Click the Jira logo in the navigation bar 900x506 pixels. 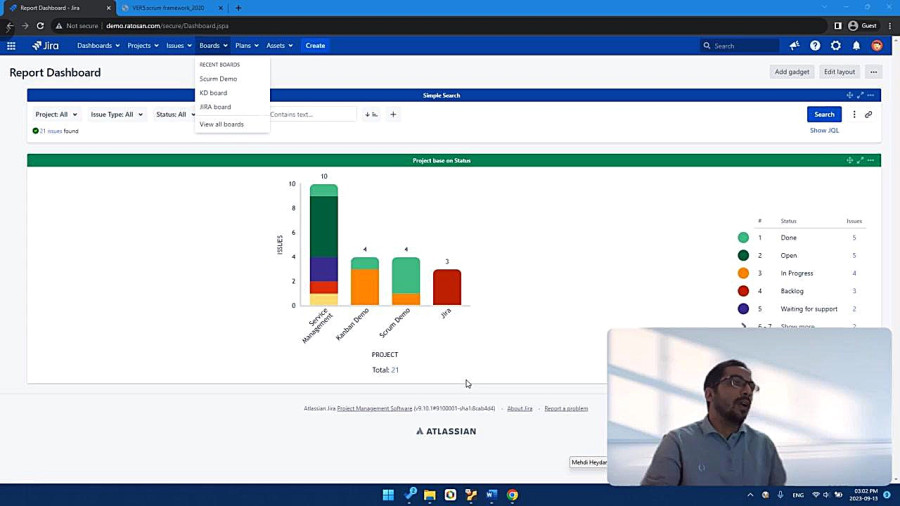(45, 46)
